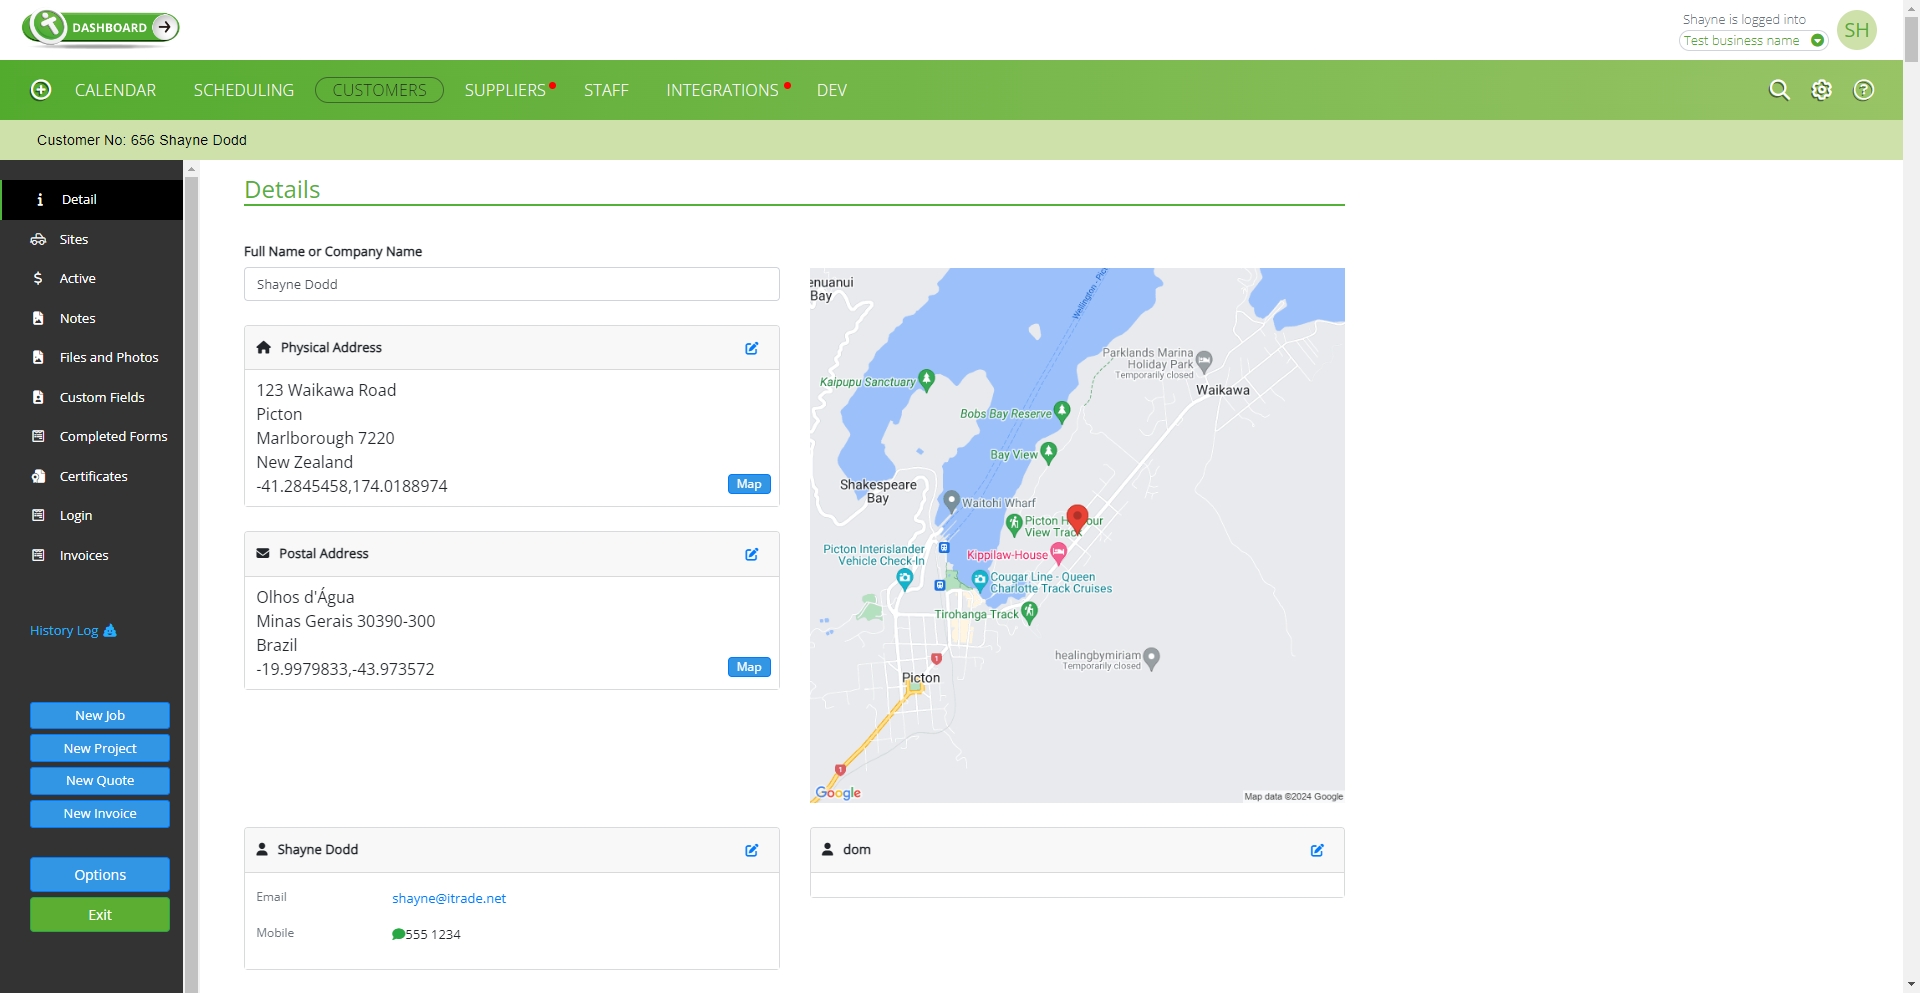Select Invoices in the left sidebar
The image size is (1920, 993).
[83, 555]
